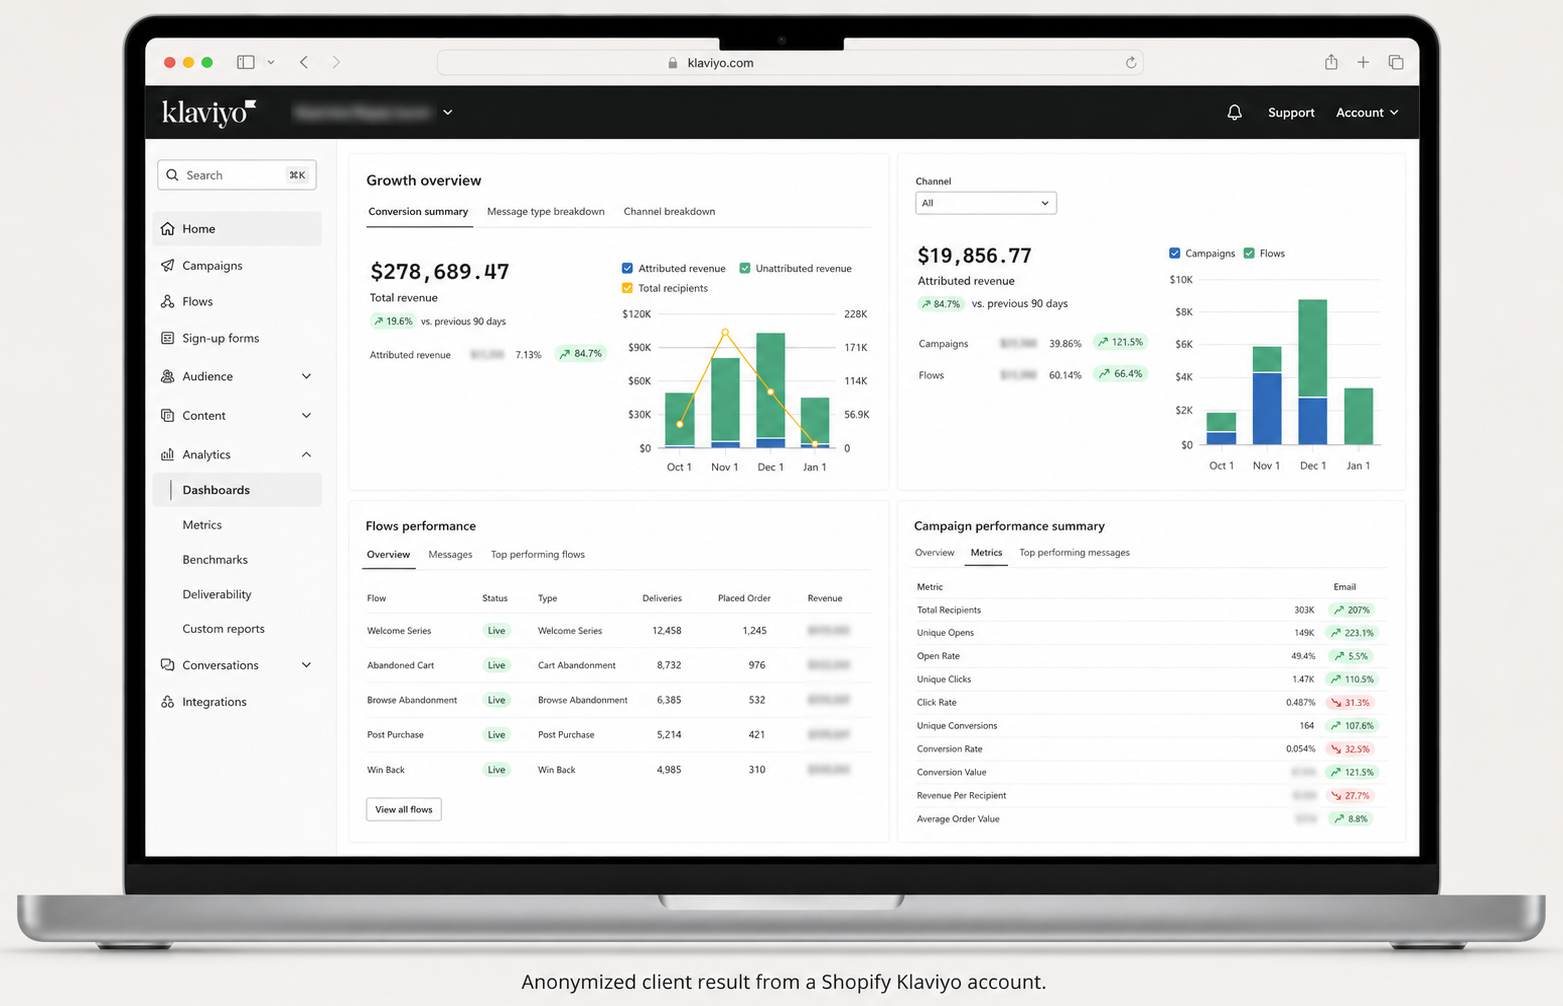Image resolution: width=1563 pixels, height=1006 pixels.
Task: Select the Flows performance Overview tab
Action: pos(388,554)
